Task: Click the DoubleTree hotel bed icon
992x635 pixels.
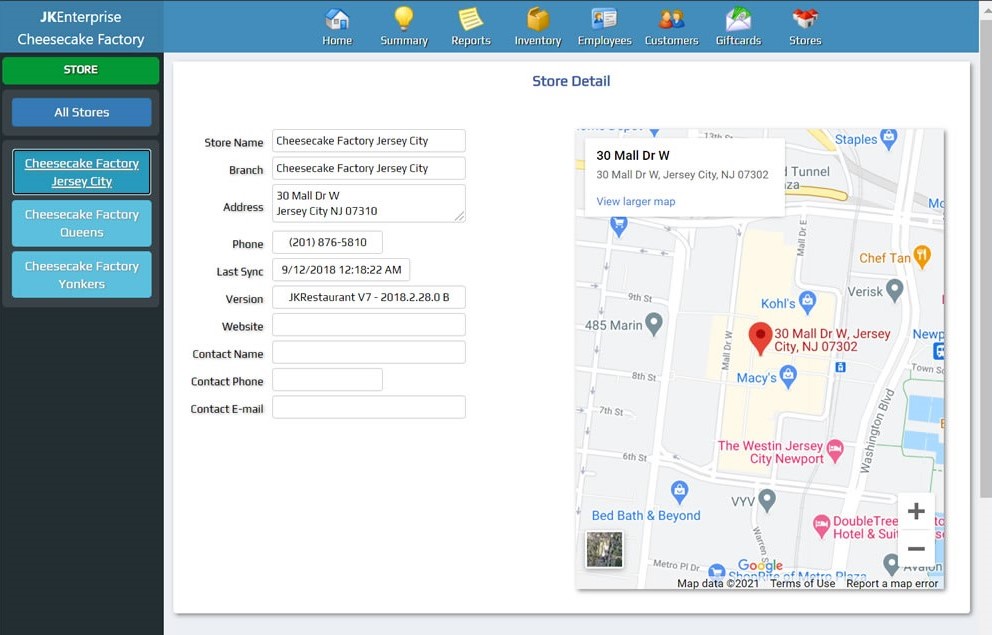Action: coord(821,526)
